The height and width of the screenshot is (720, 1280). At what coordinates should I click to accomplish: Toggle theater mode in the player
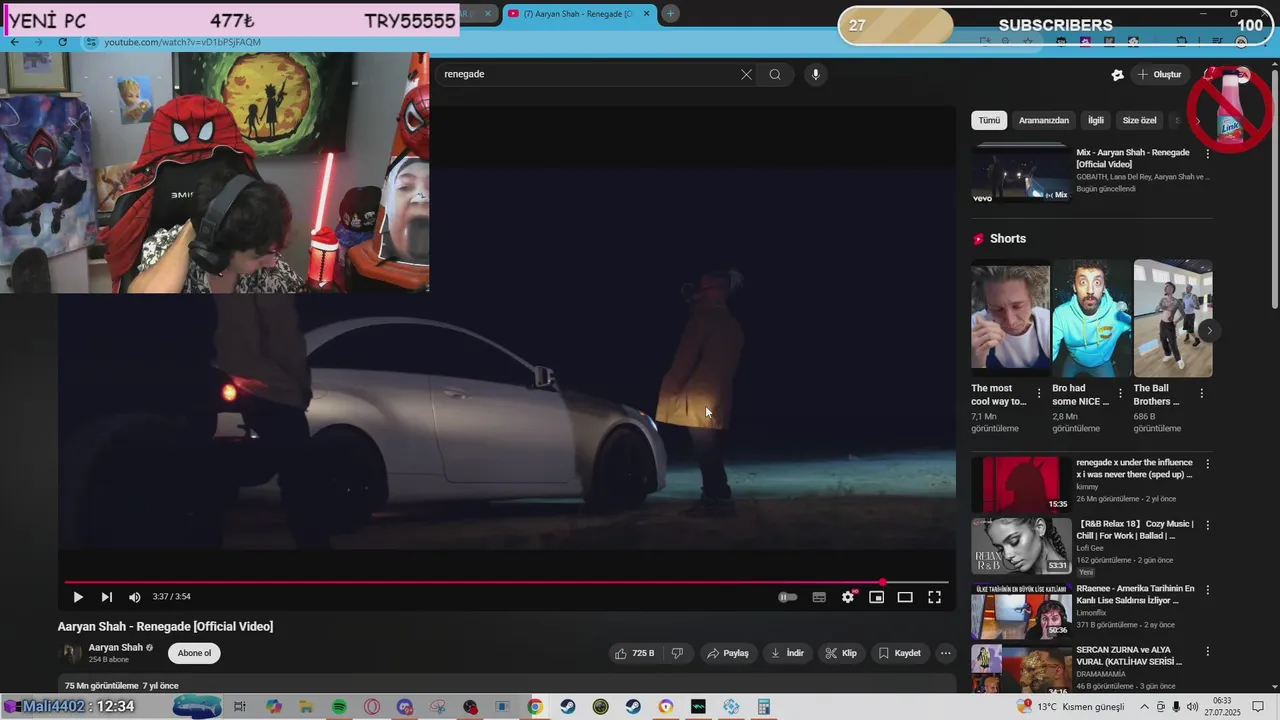click(905, 597)
